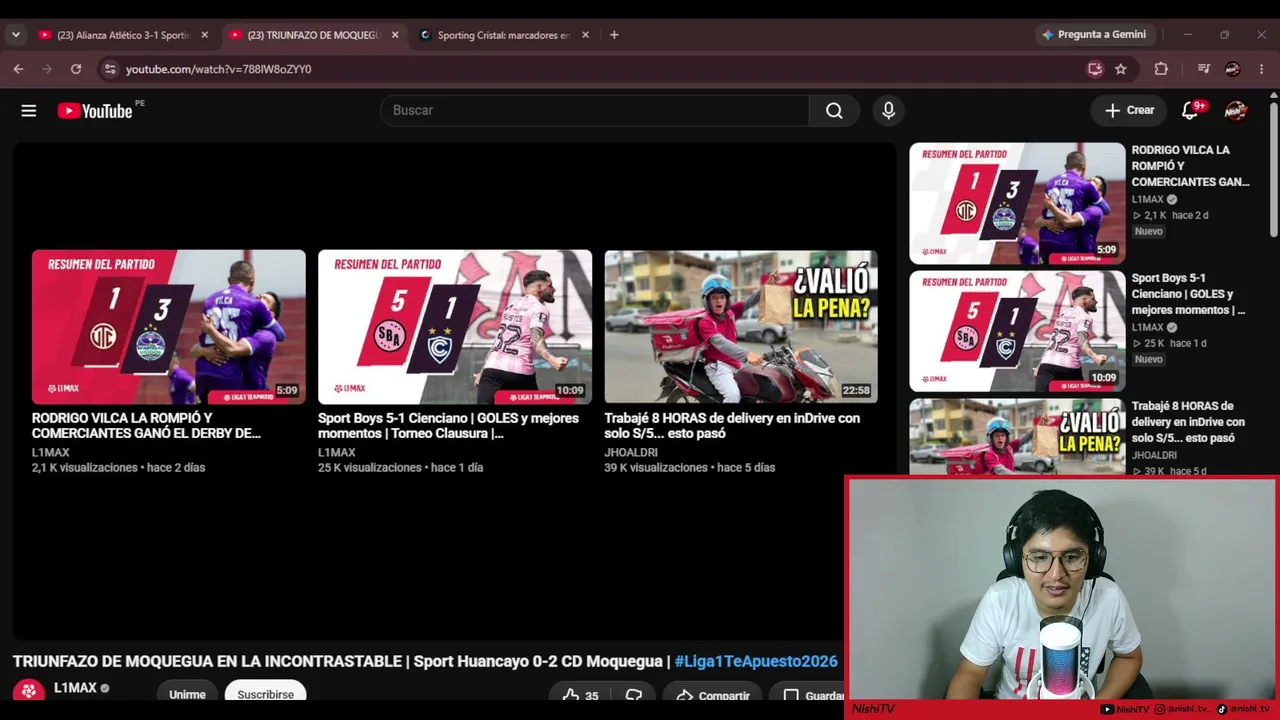Like the video with 35 likes
The width and height of the screenshot is (1280, 720).
[579, 696]
